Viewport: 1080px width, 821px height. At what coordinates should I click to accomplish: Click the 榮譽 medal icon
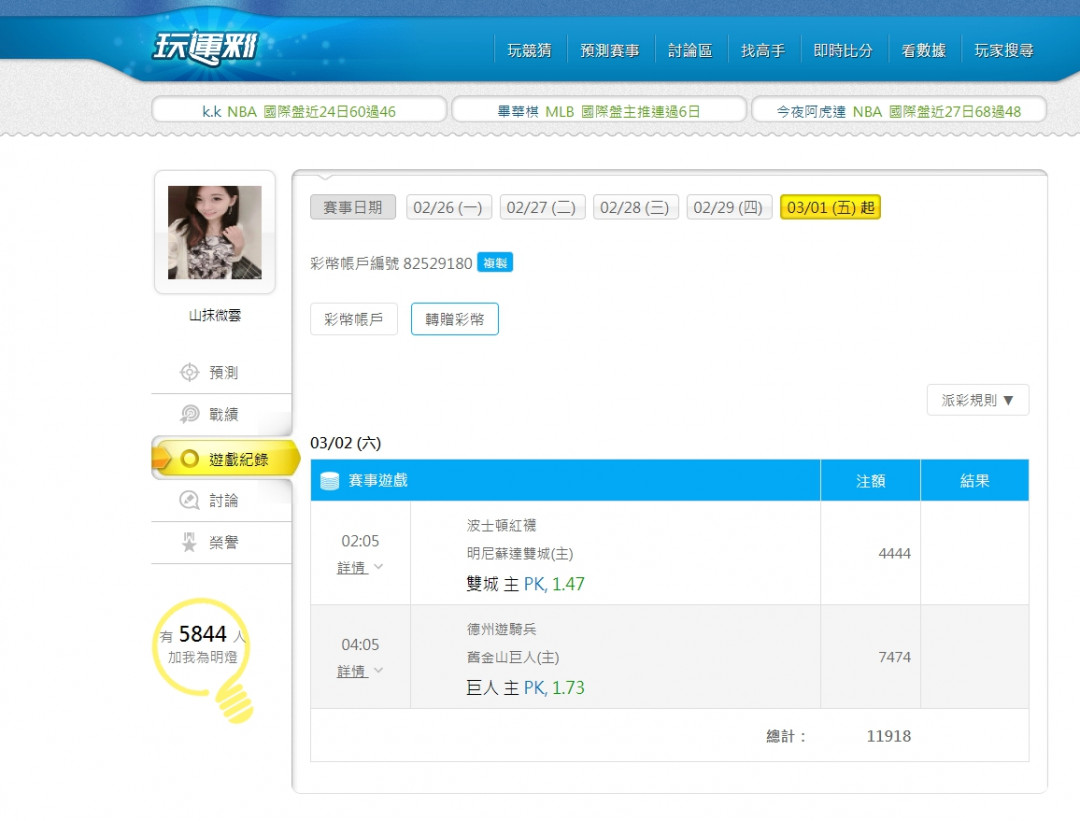pos(189,542)
